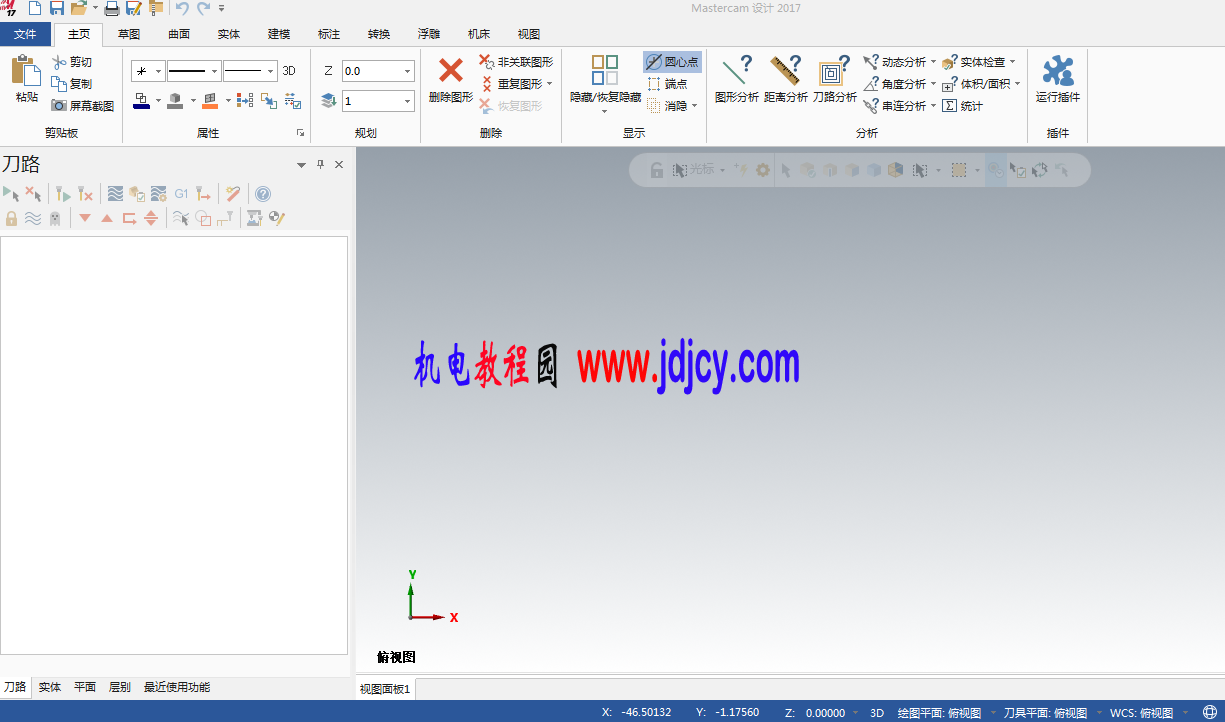Click the 刀路分析 icon
Screen dimensions: 1225x722
pyautogui.click(x=834, y=70)
